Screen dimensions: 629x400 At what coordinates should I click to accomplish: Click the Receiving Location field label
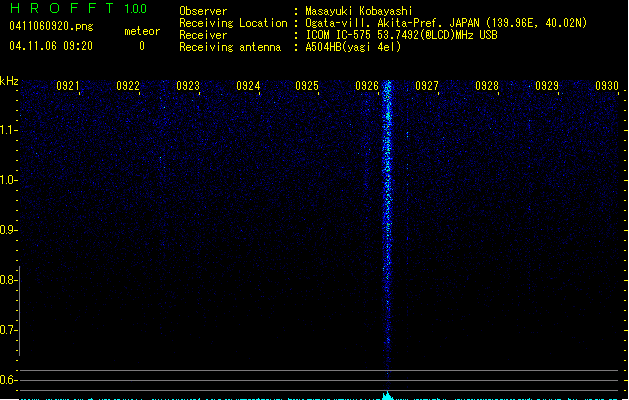[x=233, y=23]
